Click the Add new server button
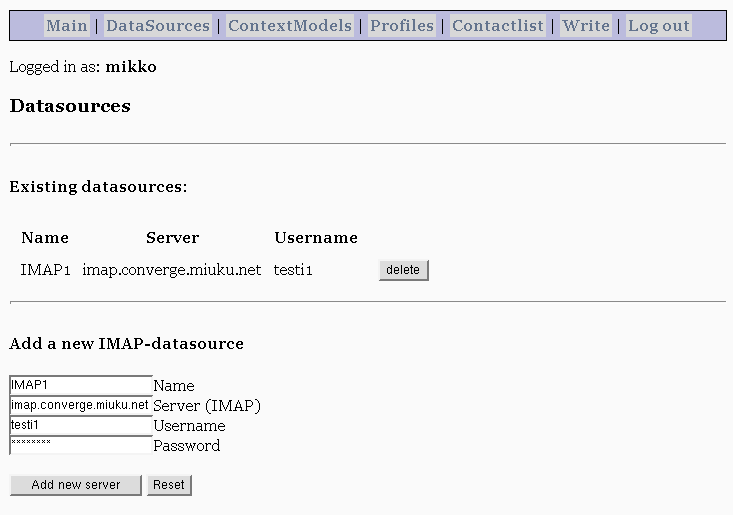 click(x=76, y=485)
